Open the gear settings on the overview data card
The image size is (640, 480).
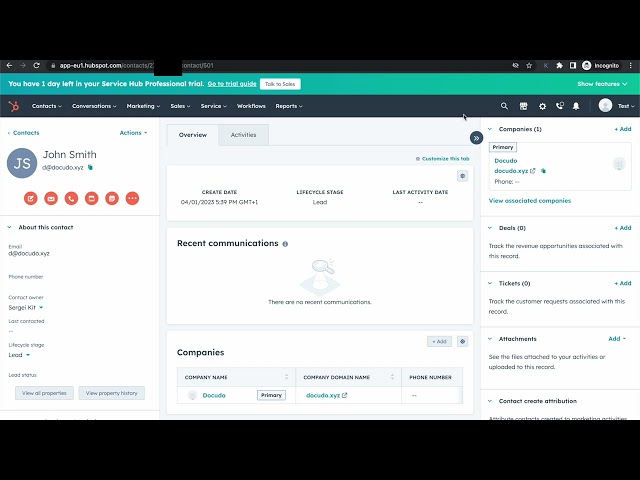tap(462, 176)
